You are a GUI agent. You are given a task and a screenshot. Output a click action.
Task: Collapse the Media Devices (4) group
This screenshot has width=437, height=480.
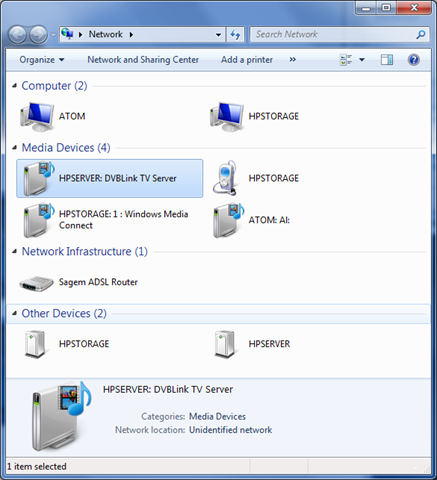14,148
